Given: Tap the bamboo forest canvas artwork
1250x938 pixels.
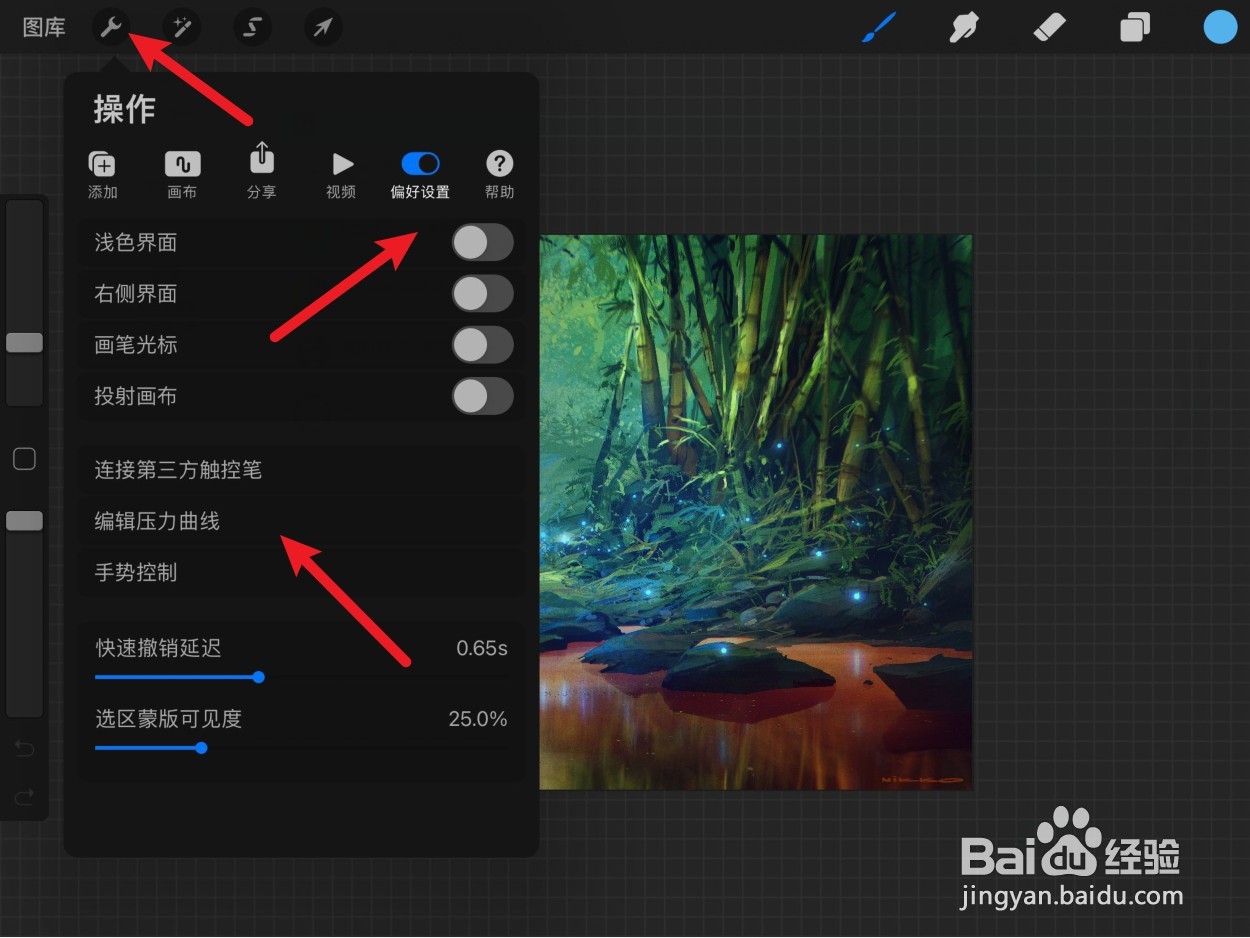Looking at the screenshot, I should pyautogui.click(x=756, y=512).
